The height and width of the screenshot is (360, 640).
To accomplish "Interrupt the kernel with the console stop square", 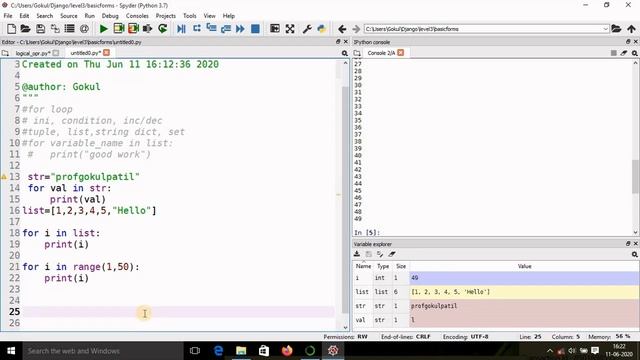I will [x=613, y=53].
